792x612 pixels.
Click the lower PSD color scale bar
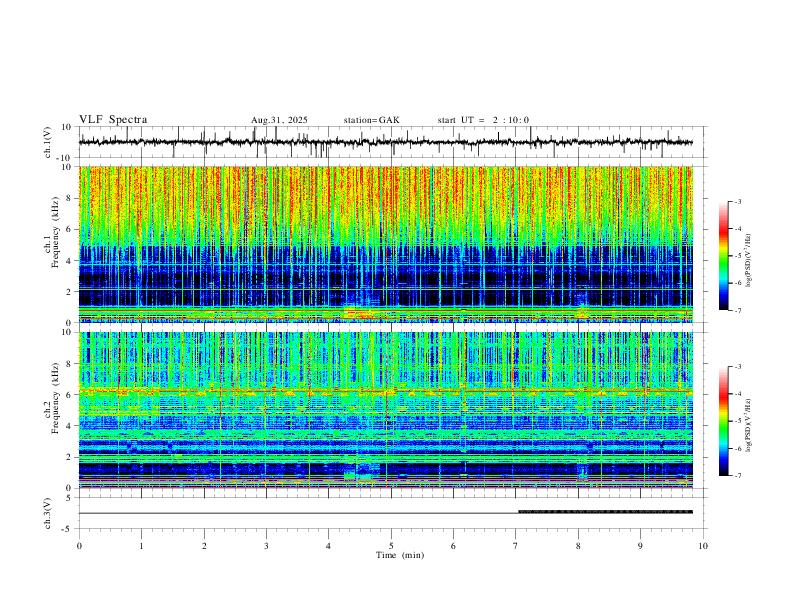click(724, 421)
